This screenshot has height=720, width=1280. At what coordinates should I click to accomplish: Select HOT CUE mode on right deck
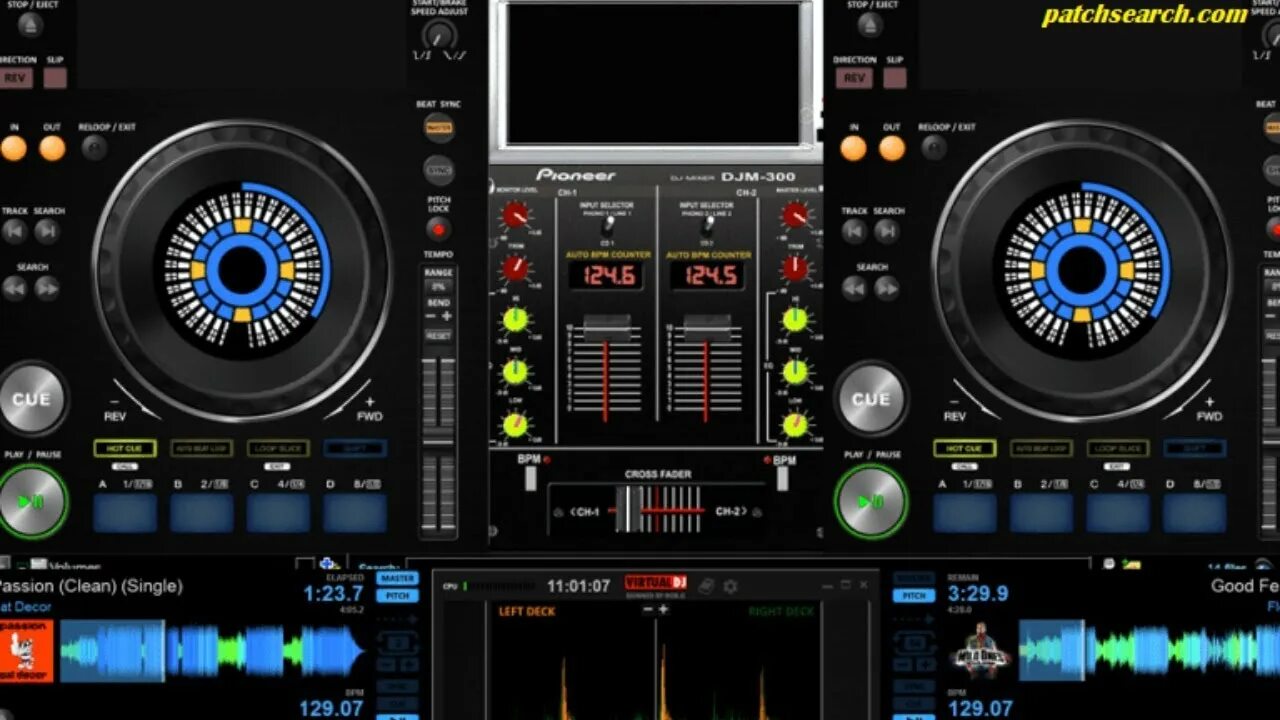pos(964,449)
